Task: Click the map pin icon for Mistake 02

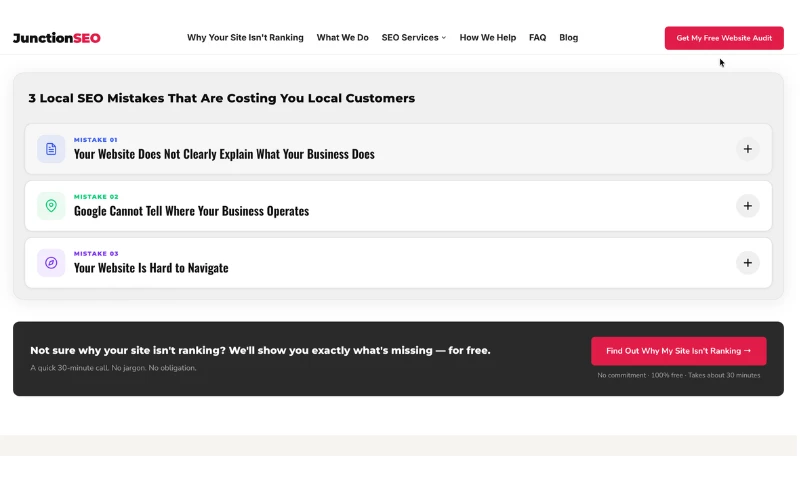Action: [x=51, y=206]
